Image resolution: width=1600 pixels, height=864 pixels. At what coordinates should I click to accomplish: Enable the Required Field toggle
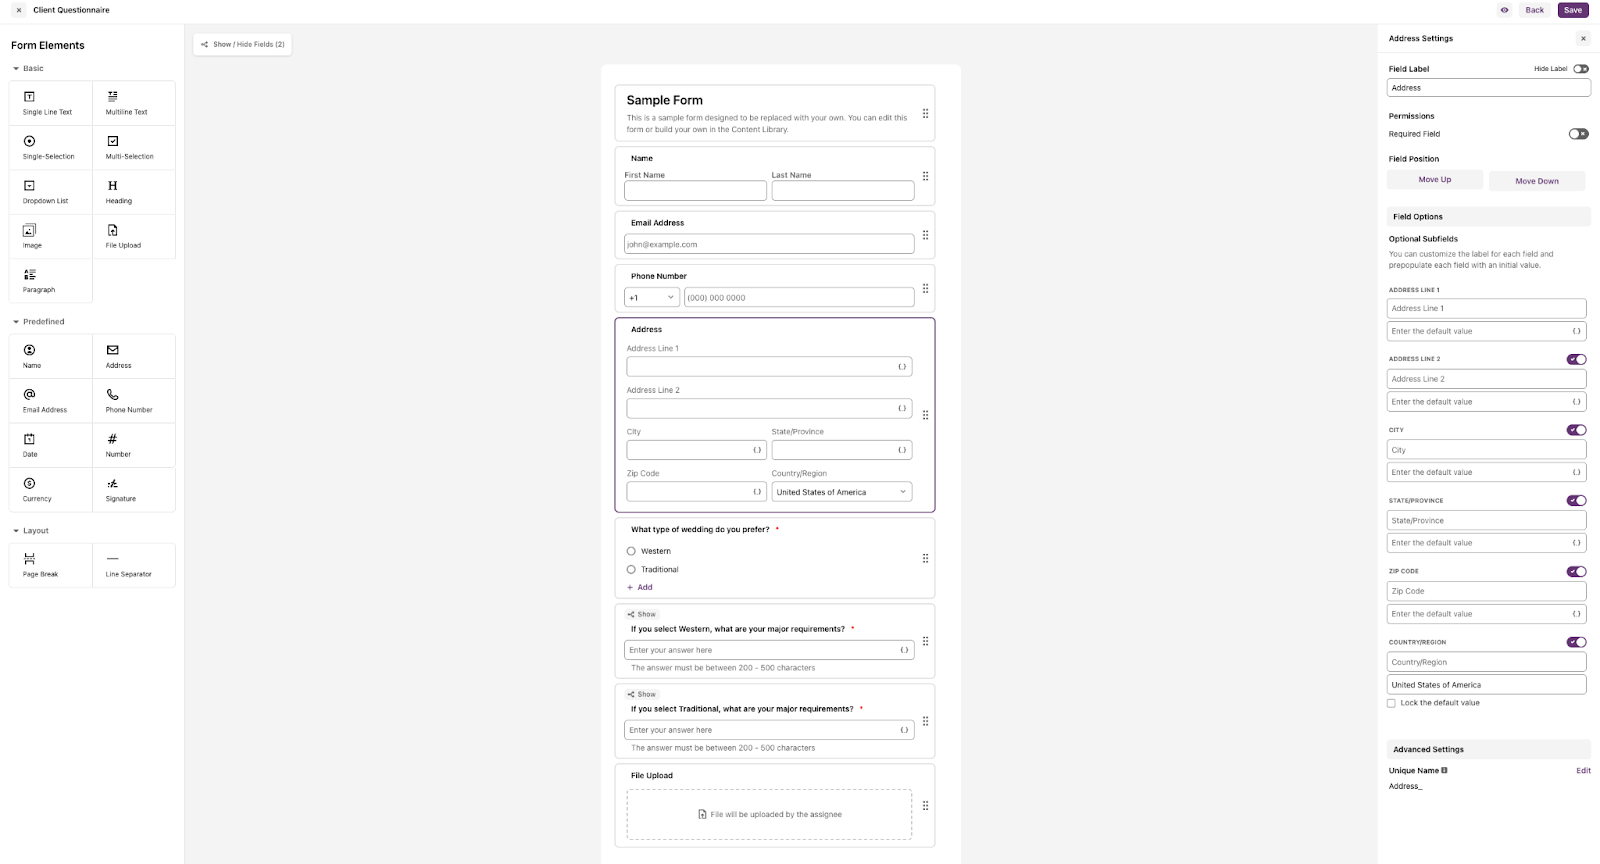pyautogui.click(x=1578, y=134)
